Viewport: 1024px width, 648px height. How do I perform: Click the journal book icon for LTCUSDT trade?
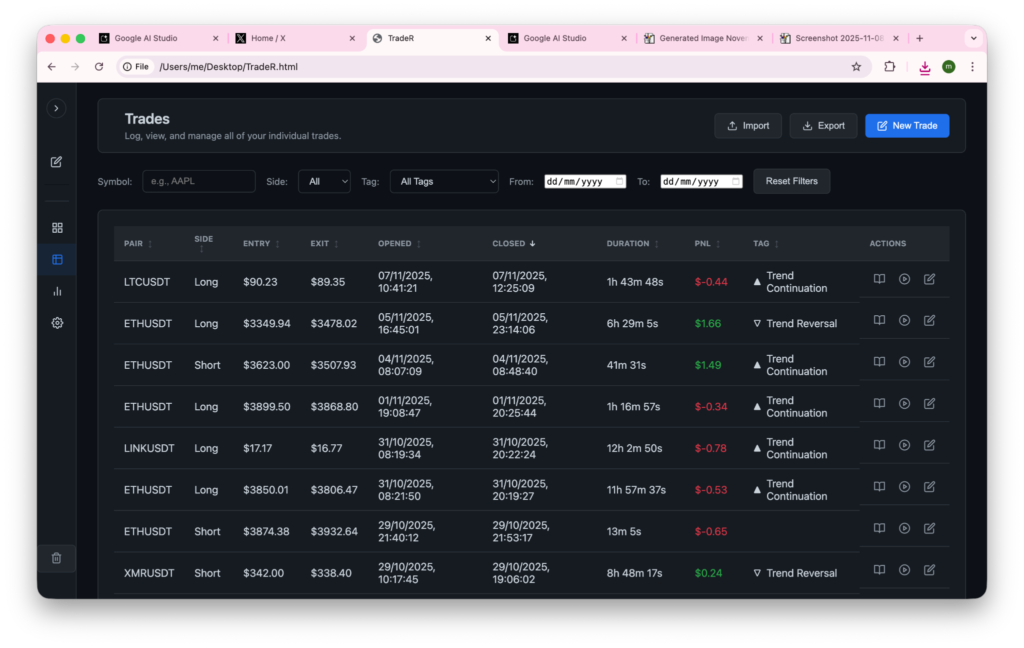879,280
